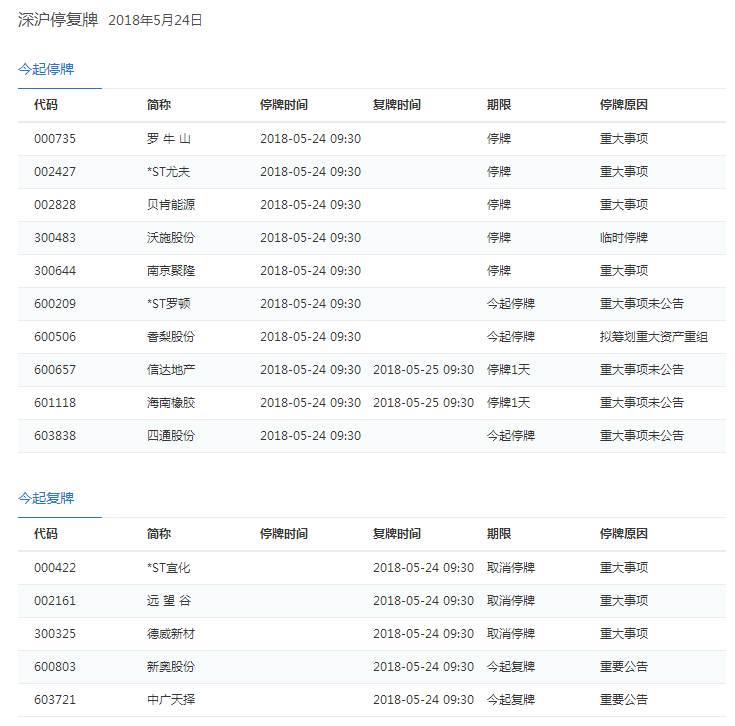Select stock code 002161

tap(54, 601)
